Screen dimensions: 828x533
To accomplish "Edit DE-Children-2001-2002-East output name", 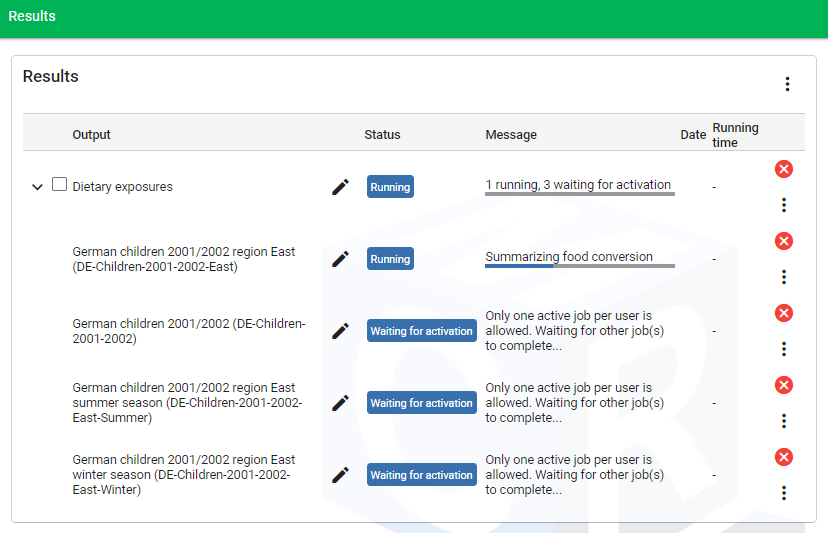I will [x=340, y=259].
